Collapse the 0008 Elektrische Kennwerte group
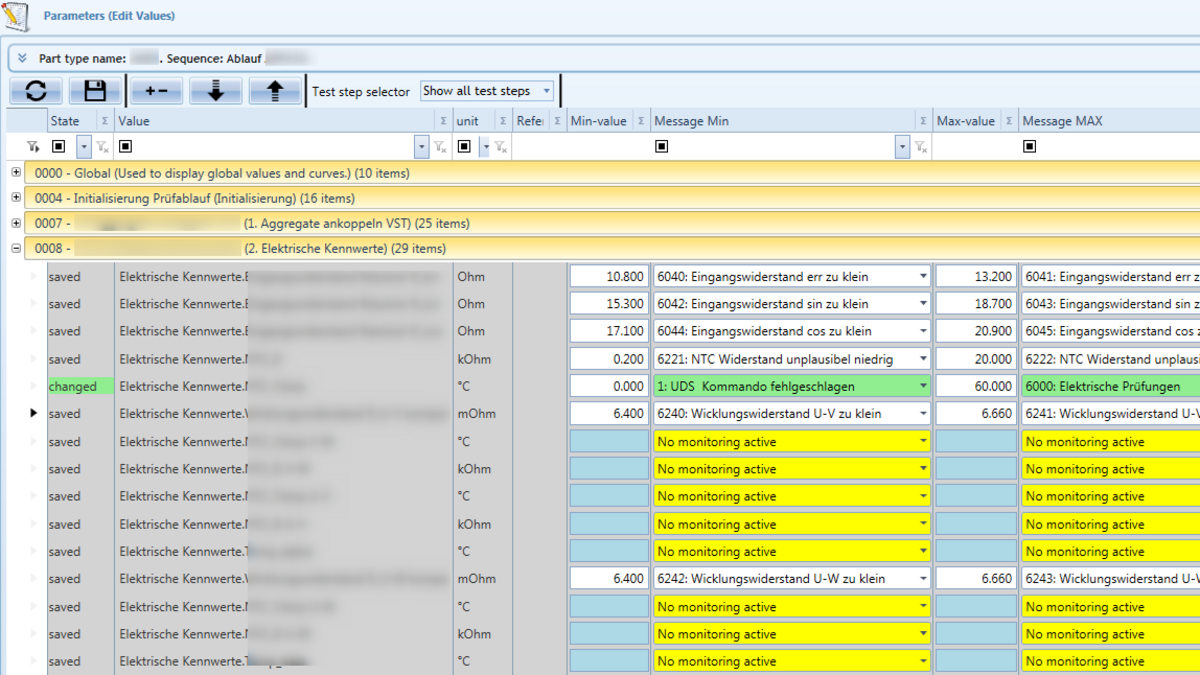The image size is (1200, 675). (16, 248)
